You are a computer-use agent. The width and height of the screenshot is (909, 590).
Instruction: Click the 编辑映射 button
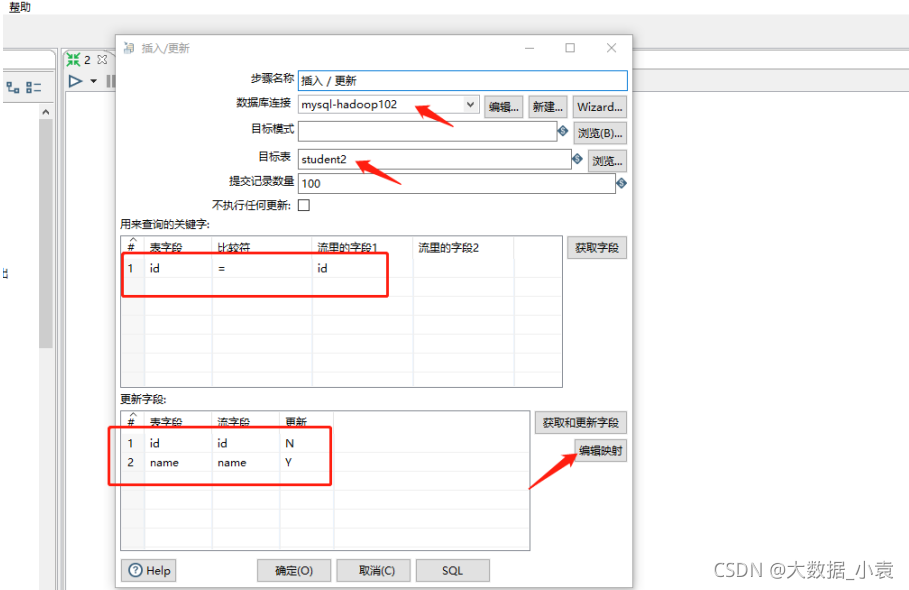[601, 451]
